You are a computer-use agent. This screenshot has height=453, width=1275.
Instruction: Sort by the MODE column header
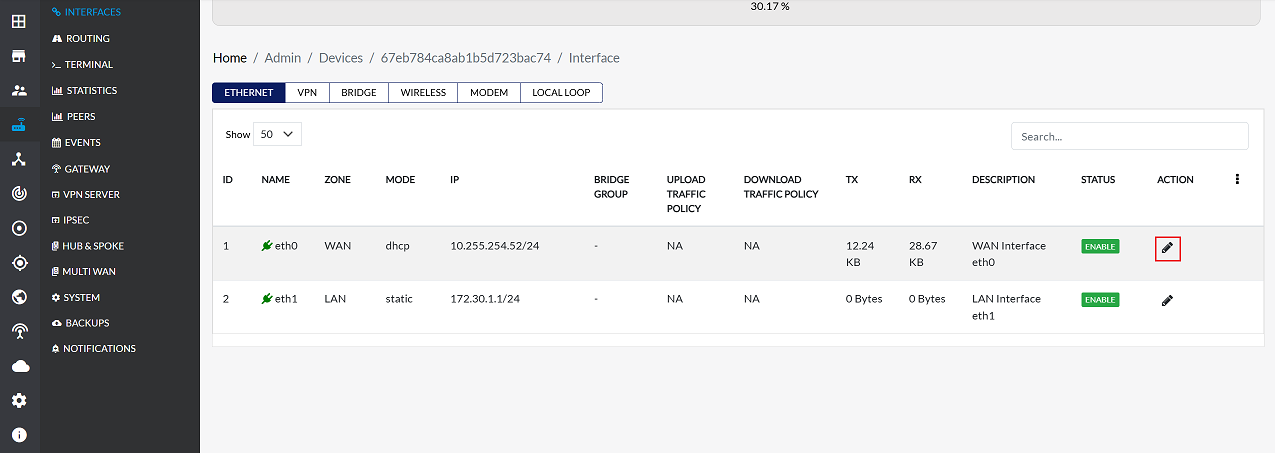[400, 180]
